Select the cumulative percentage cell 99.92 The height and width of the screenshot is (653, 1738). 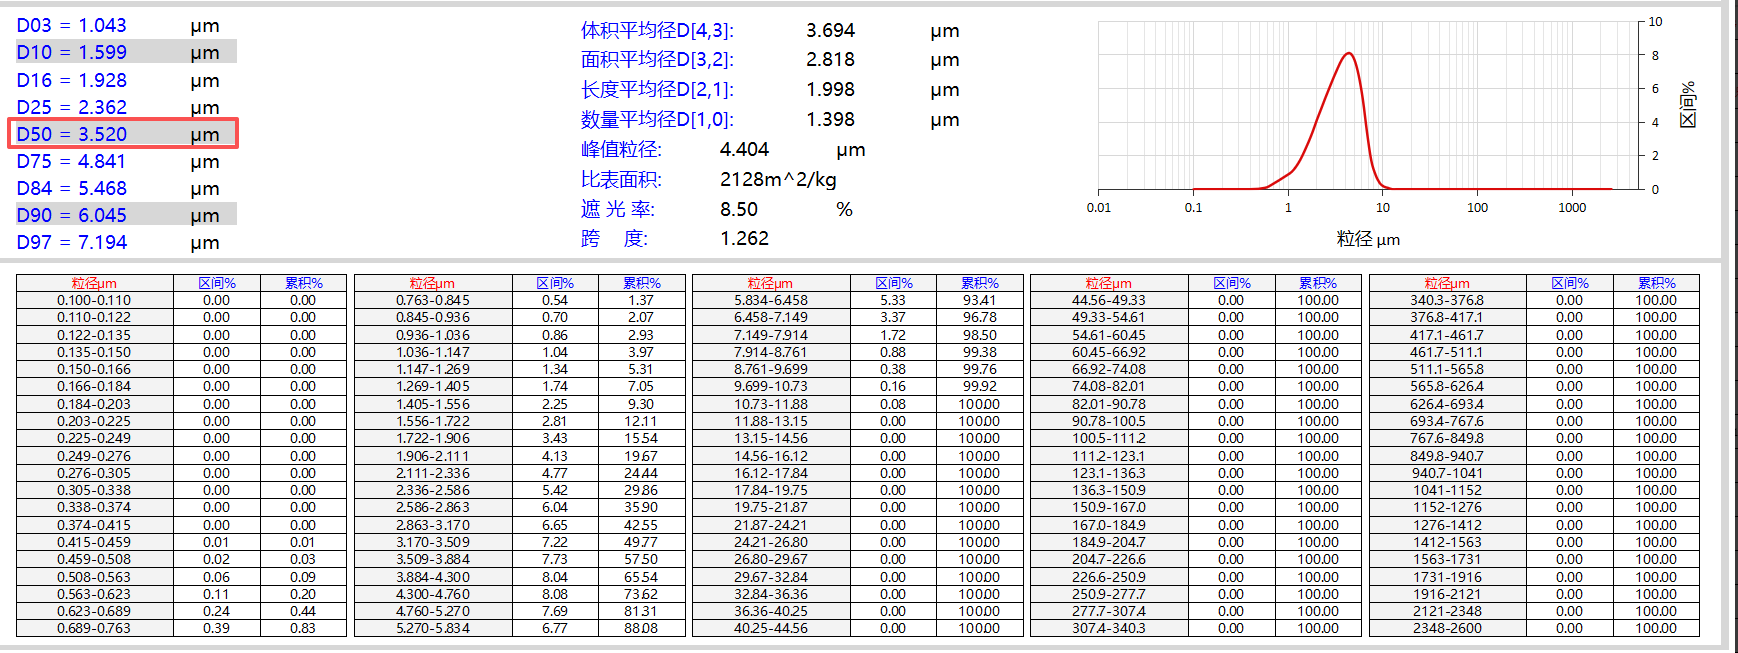click(979, 386)
